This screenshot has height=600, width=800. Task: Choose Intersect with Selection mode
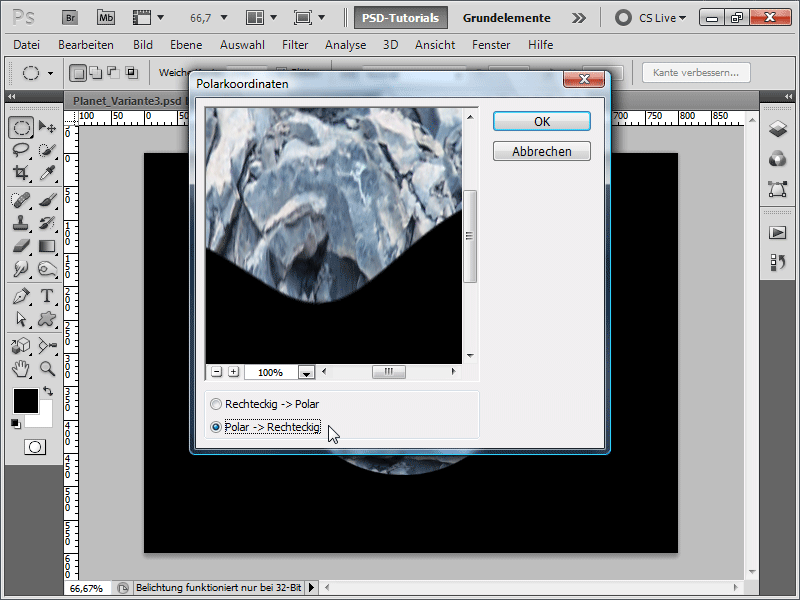pos(132,73)
